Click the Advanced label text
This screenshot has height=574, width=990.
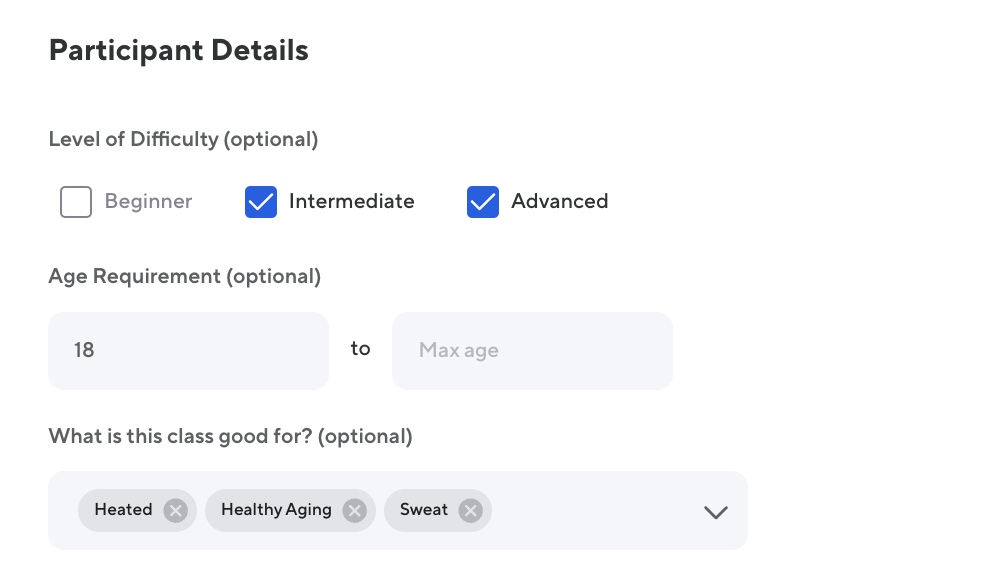(x=559, y=202)
